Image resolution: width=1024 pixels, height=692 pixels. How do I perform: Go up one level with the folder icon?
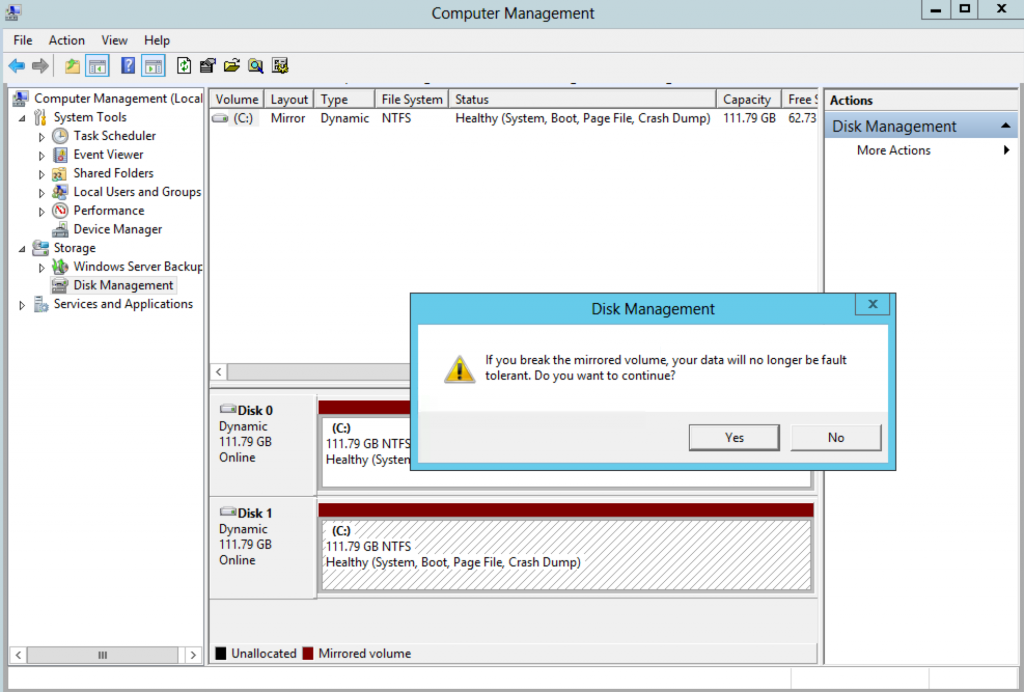[x=72, y=66]
